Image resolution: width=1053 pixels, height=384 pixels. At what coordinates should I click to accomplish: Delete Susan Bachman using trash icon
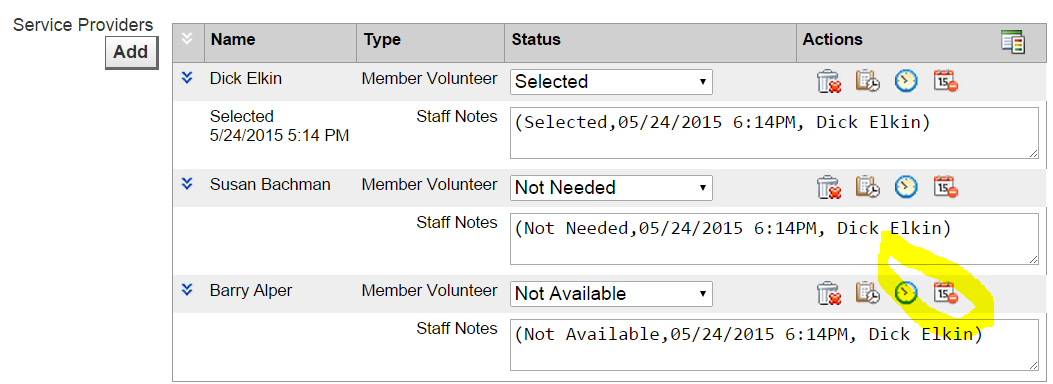pos(829,187)
